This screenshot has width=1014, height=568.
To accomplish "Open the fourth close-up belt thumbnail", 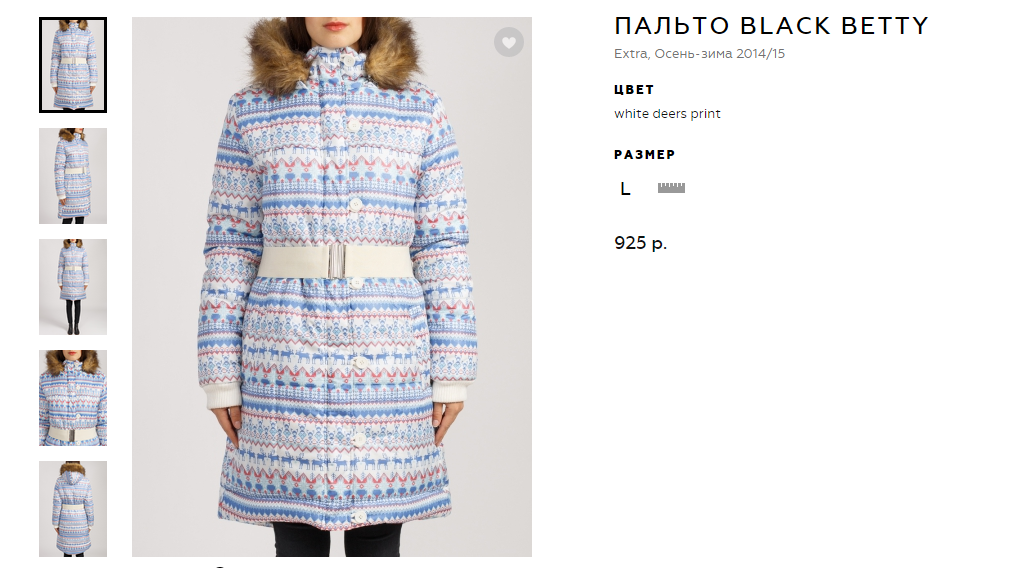I will coord(73,398).
